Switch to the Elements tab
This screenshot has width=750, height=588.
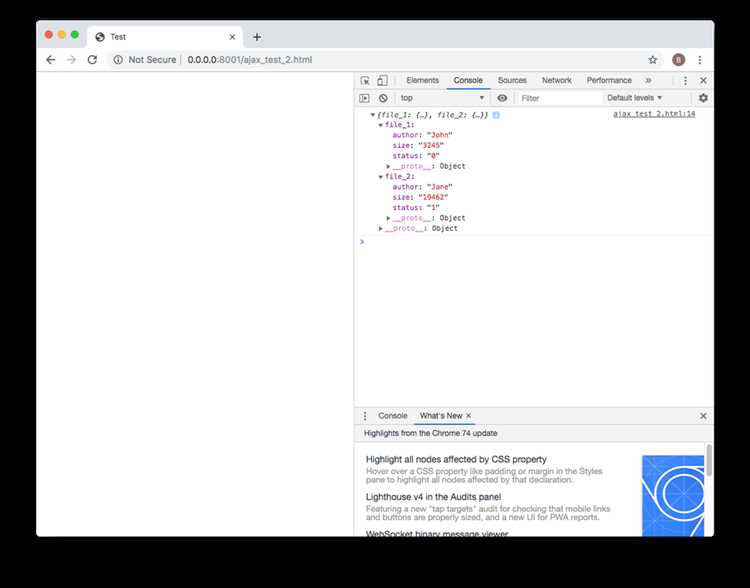(x=422, y=80)
